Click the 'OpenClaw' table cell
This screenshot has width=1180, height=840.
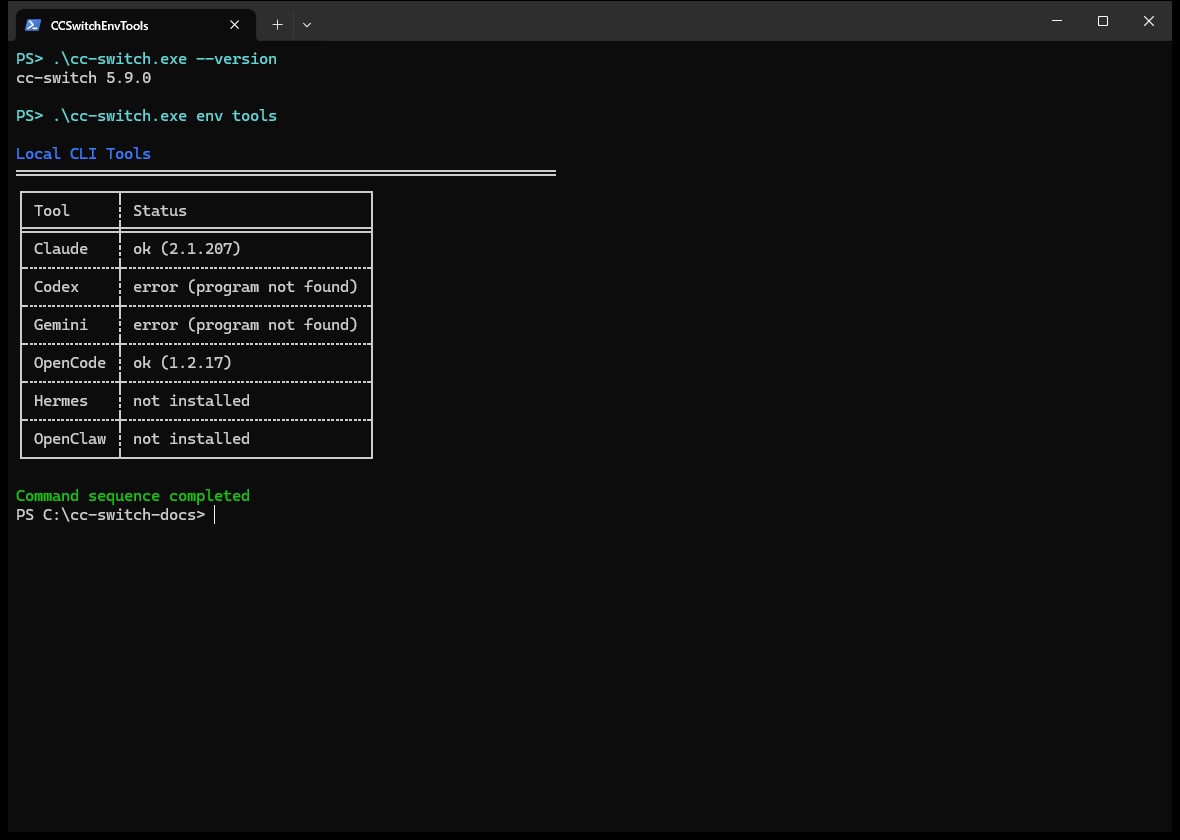pyautogui.click(x=70, y=439)
